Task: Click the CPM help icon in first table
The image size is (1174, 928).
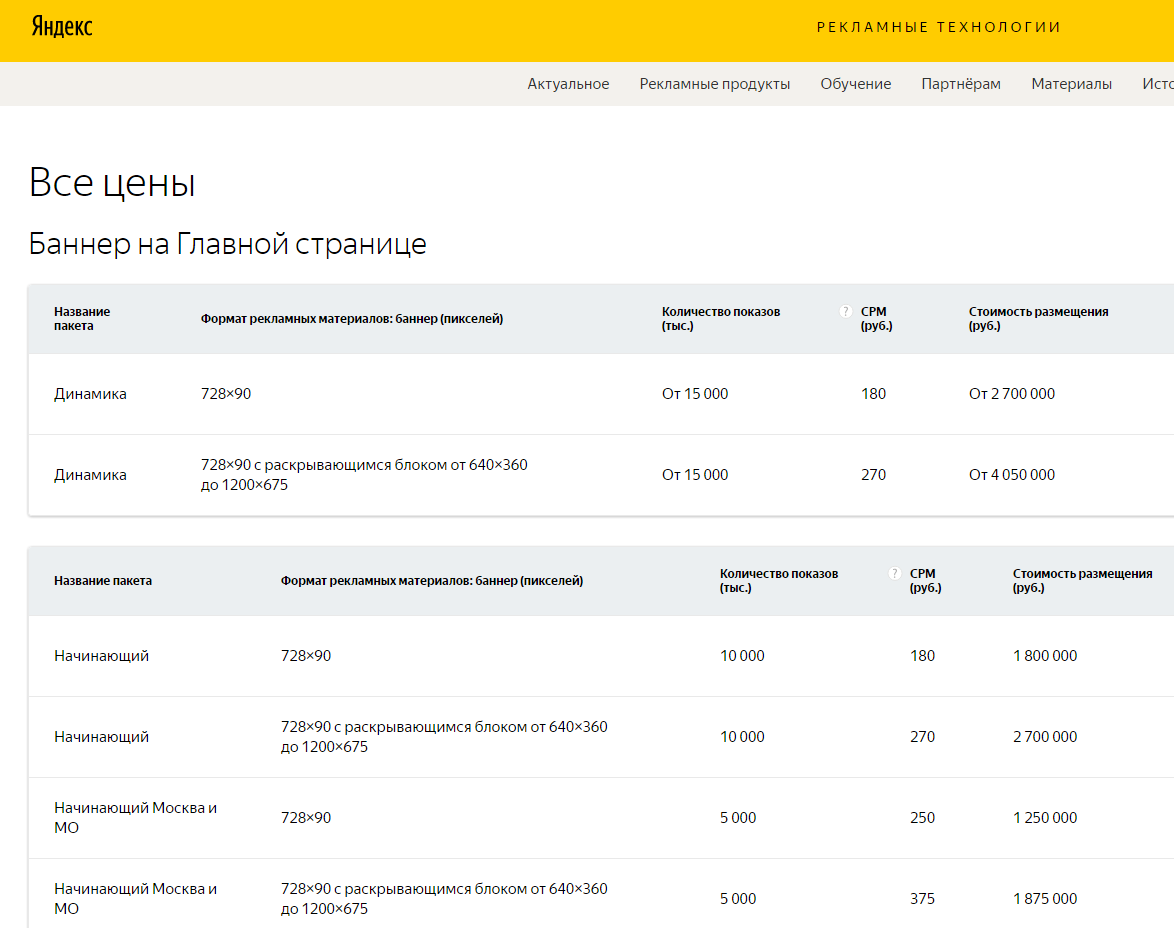Action: tap(845, 312)
